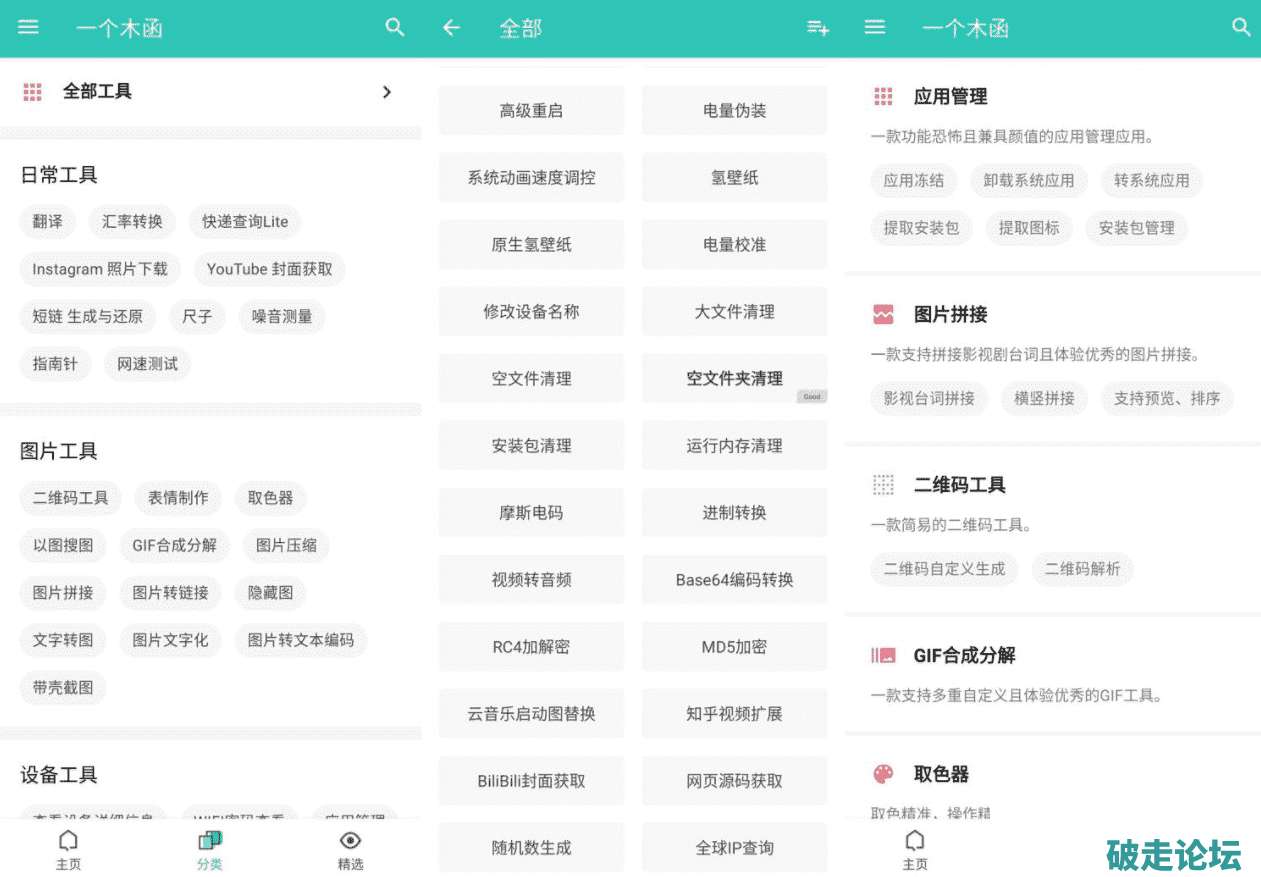The image size is (1261, 877).
Task: Tap the back arrow next to 全部
Action: point(451,28)
